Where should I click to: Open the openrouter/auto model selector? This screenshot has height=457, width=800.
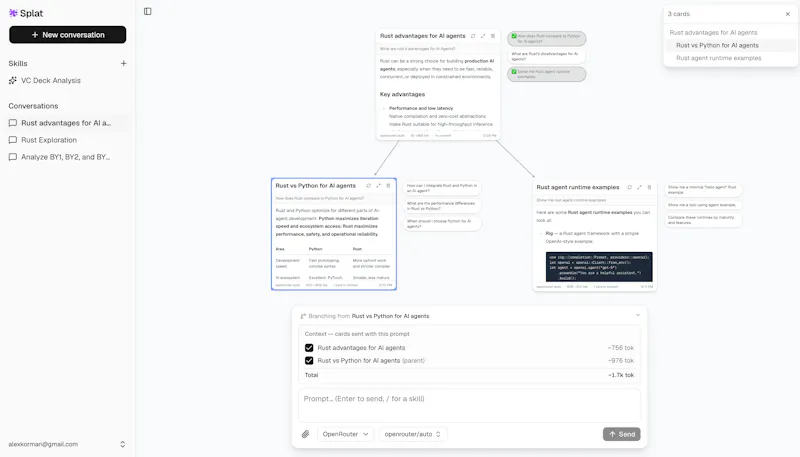[x=413, y=434]
